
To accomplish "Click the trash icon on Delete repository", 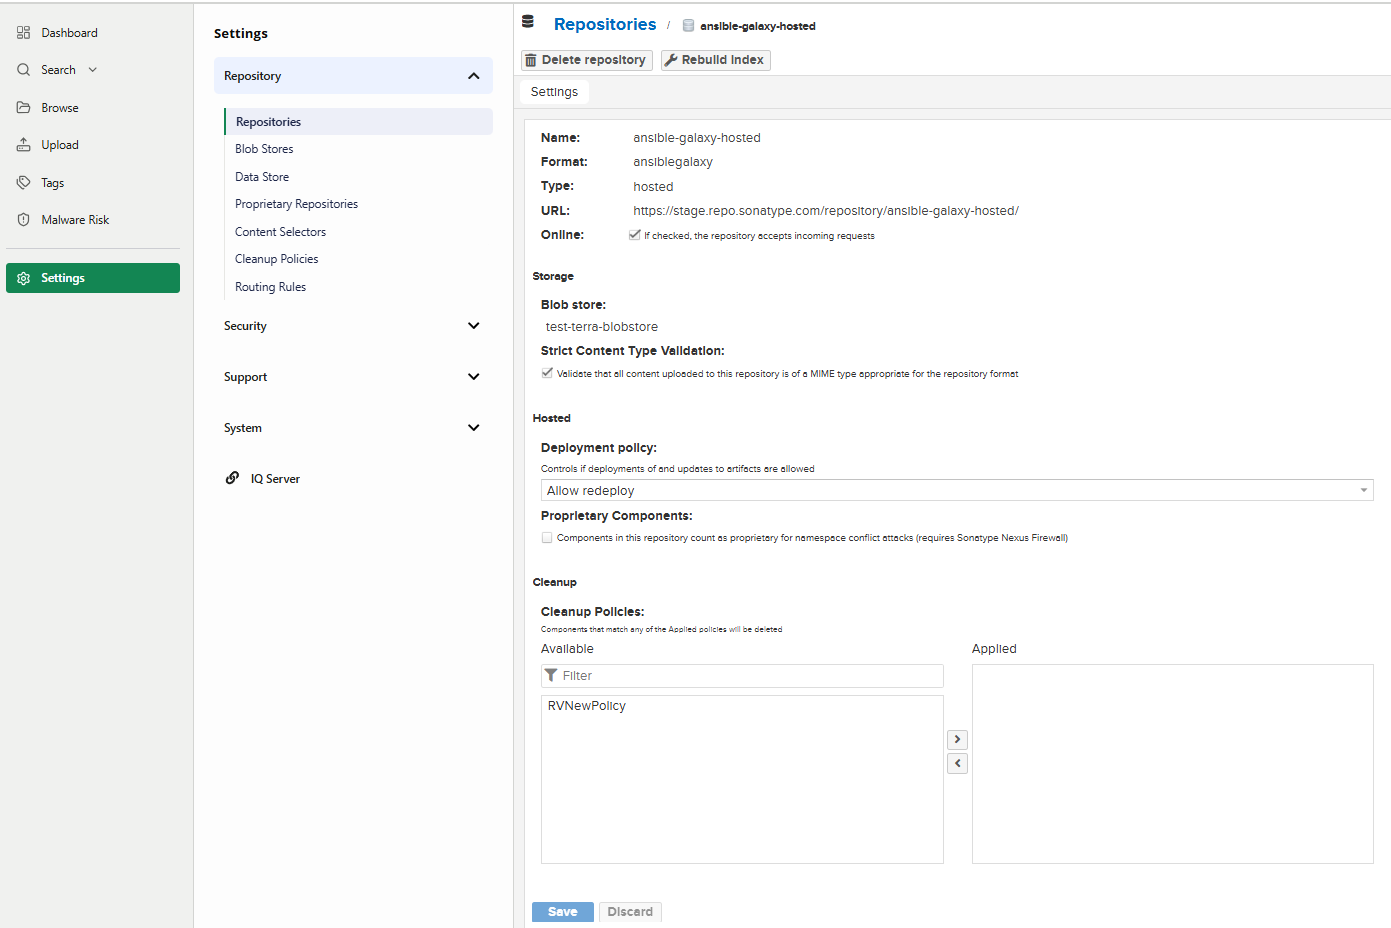I will [x=531, y=60].
